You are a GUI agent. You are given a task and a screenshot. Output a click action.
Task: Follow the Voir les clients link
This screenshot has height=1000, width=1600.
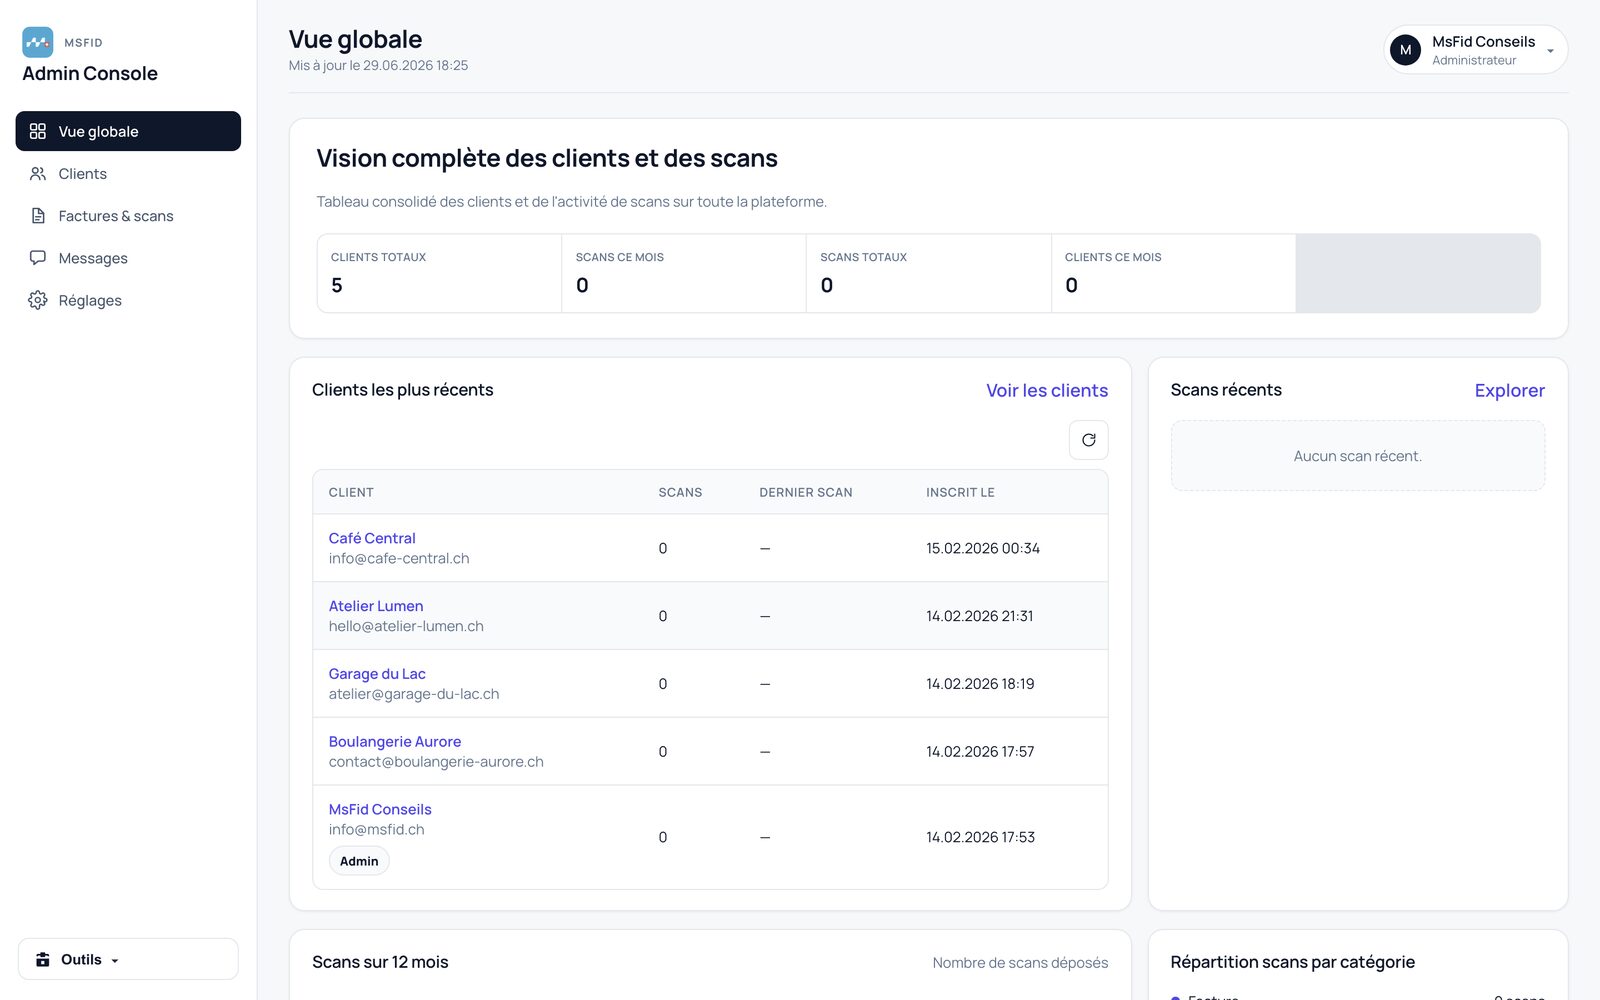coord(1047,391)
